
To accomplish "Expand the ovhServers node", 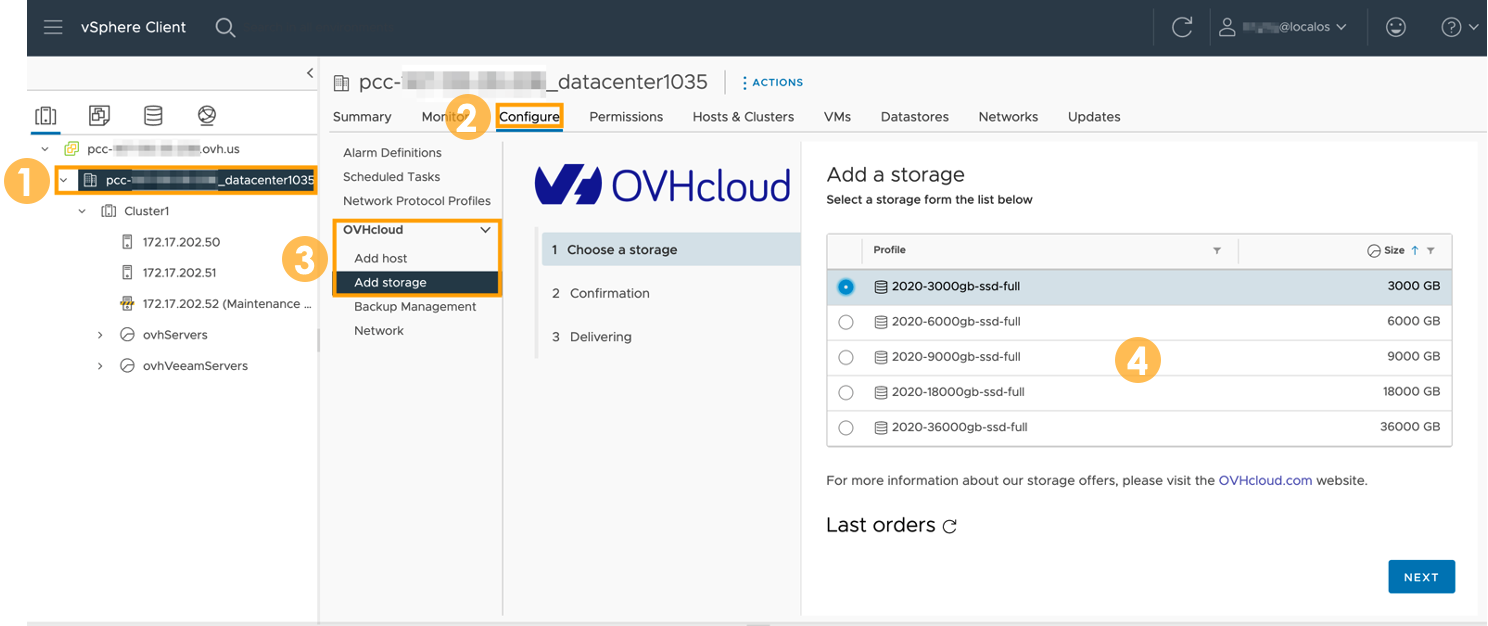I will 100,335.
